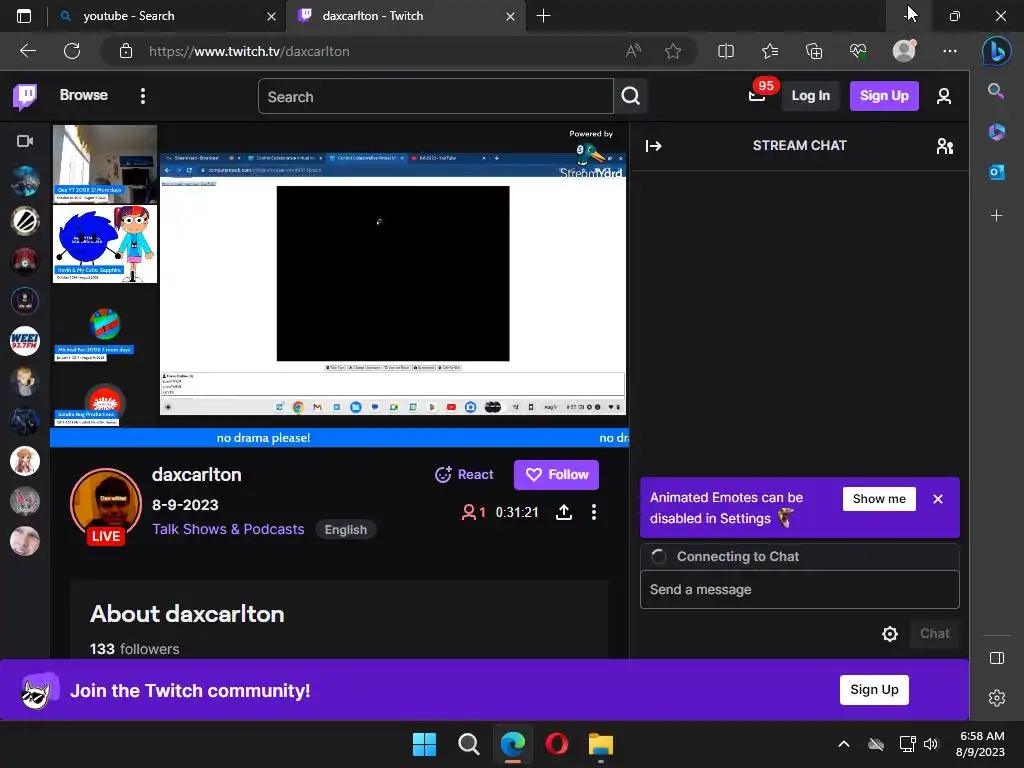
Task: Open the striped circle channel avatar in sidebar
Action: point(25,221)
